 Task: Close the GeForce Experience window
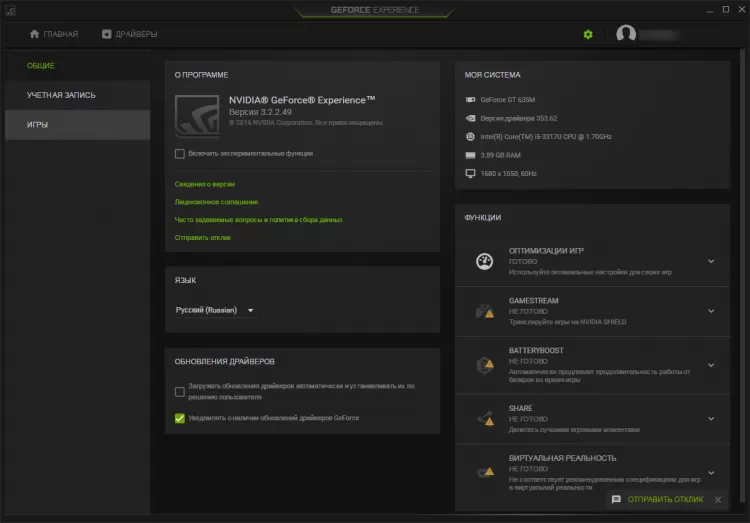click(x=741, y=10)
